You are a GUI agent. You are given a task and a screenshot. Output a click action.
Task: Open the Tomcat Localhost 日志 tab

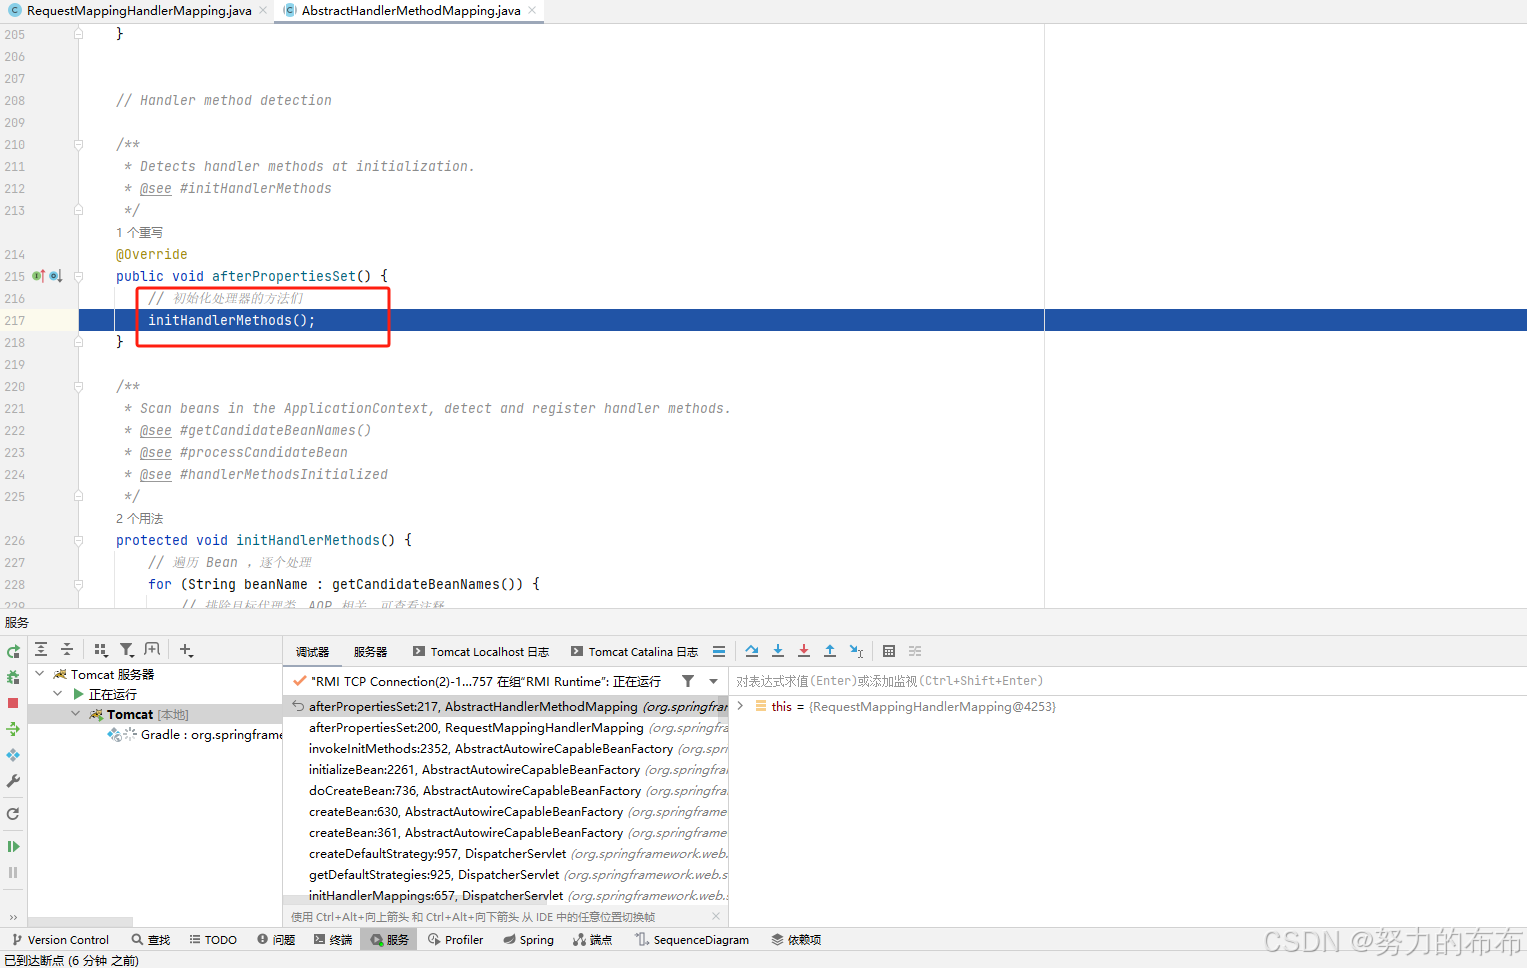tap(481, 652)
